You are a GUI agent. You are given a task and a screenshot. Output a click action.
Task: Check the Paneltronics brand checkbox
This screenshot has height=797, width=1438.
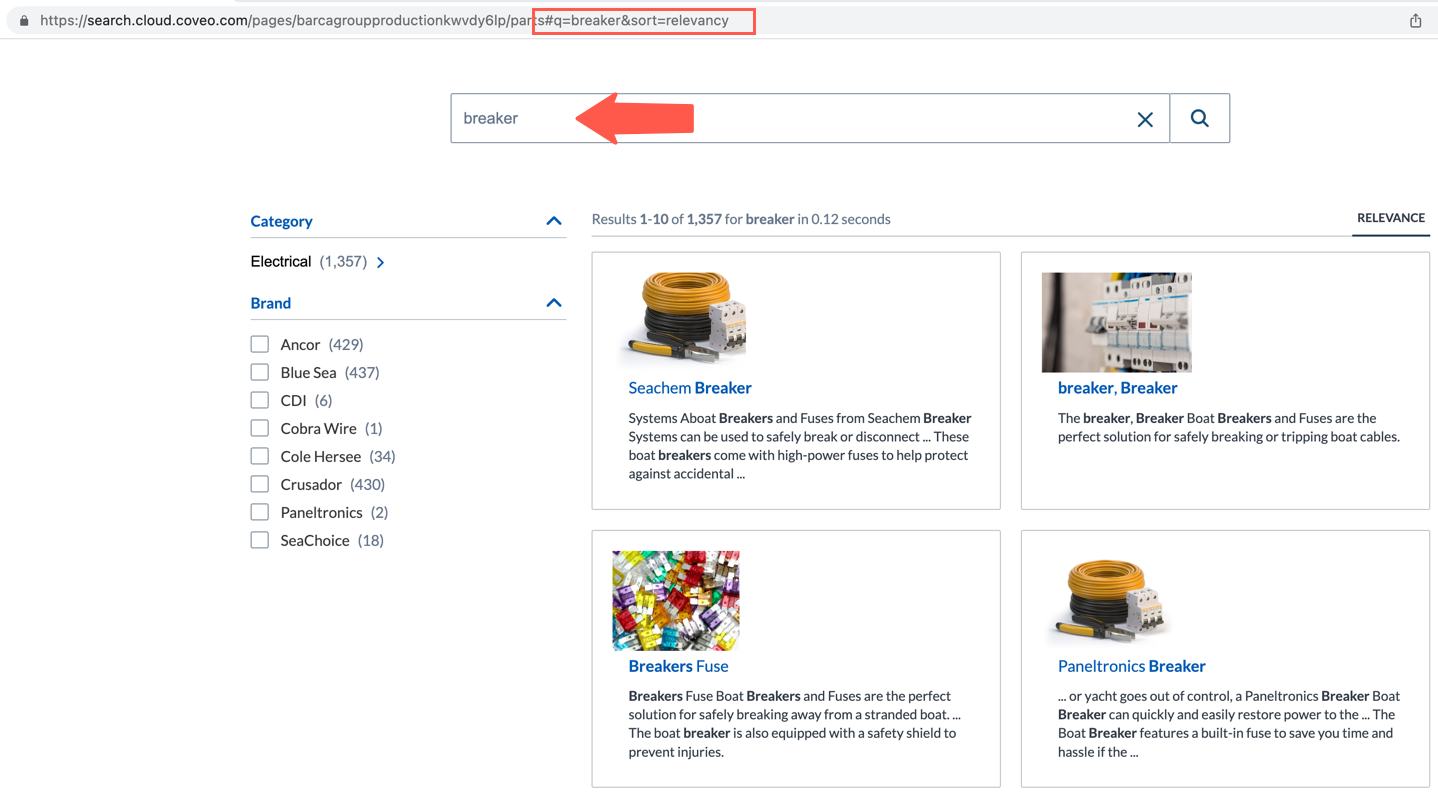pyautogui.click(x=260, y=512)
